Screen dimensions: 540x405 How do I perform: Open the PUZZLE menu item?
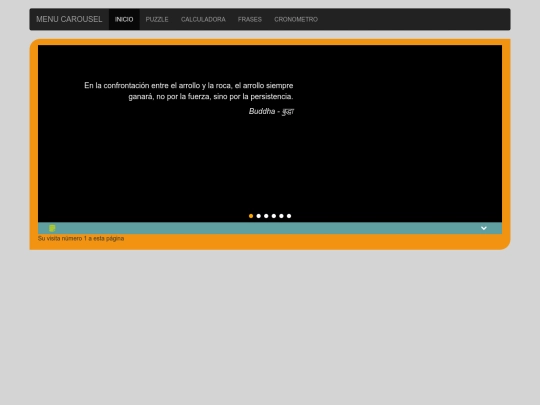pos(157,19)
